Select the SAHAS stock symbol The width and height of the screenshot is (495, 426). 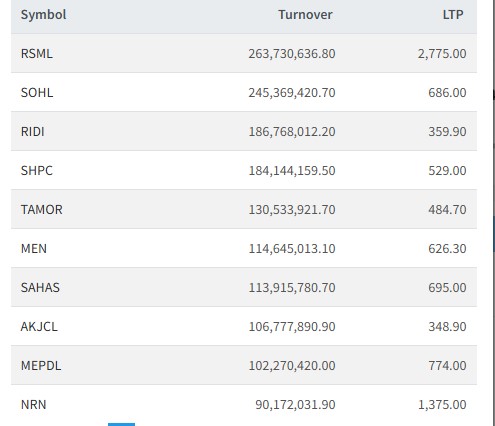(40, 288)
